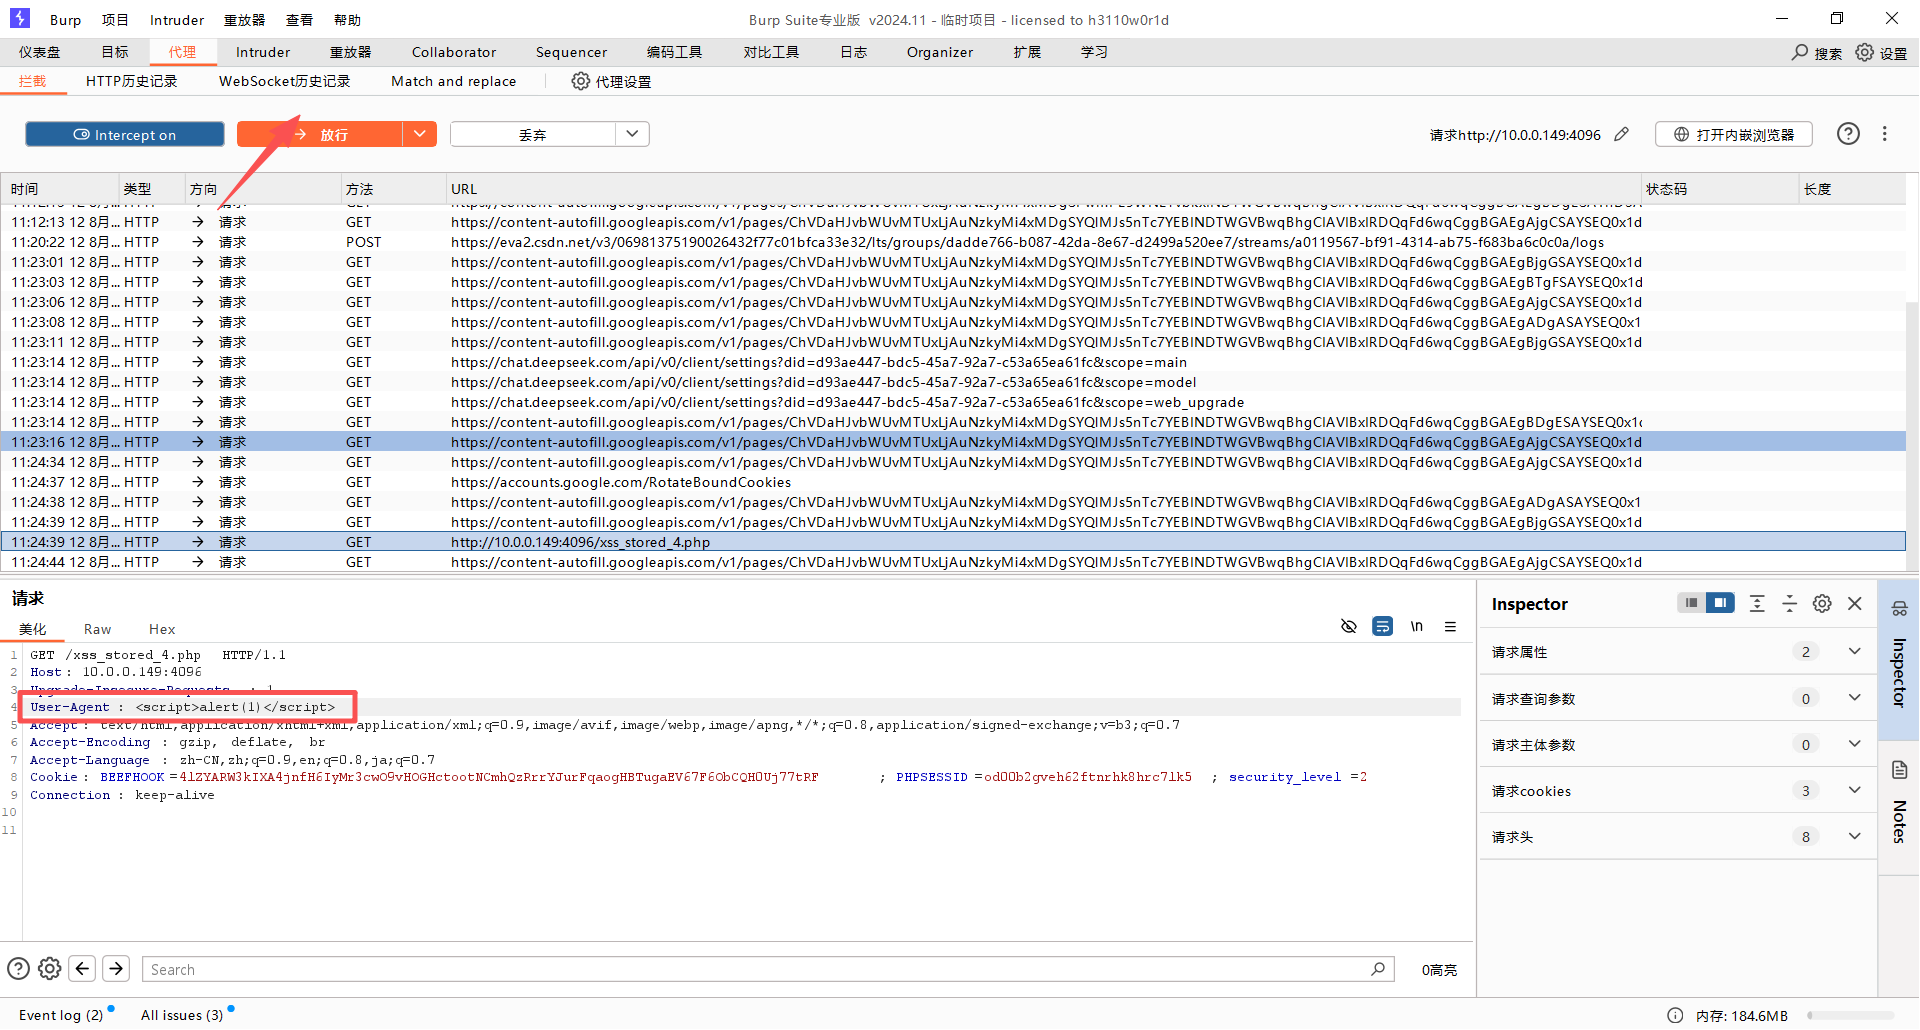1920x1030 pixels.
Task: Open the help question mark icon
Action: click(x=1849, y=134)
